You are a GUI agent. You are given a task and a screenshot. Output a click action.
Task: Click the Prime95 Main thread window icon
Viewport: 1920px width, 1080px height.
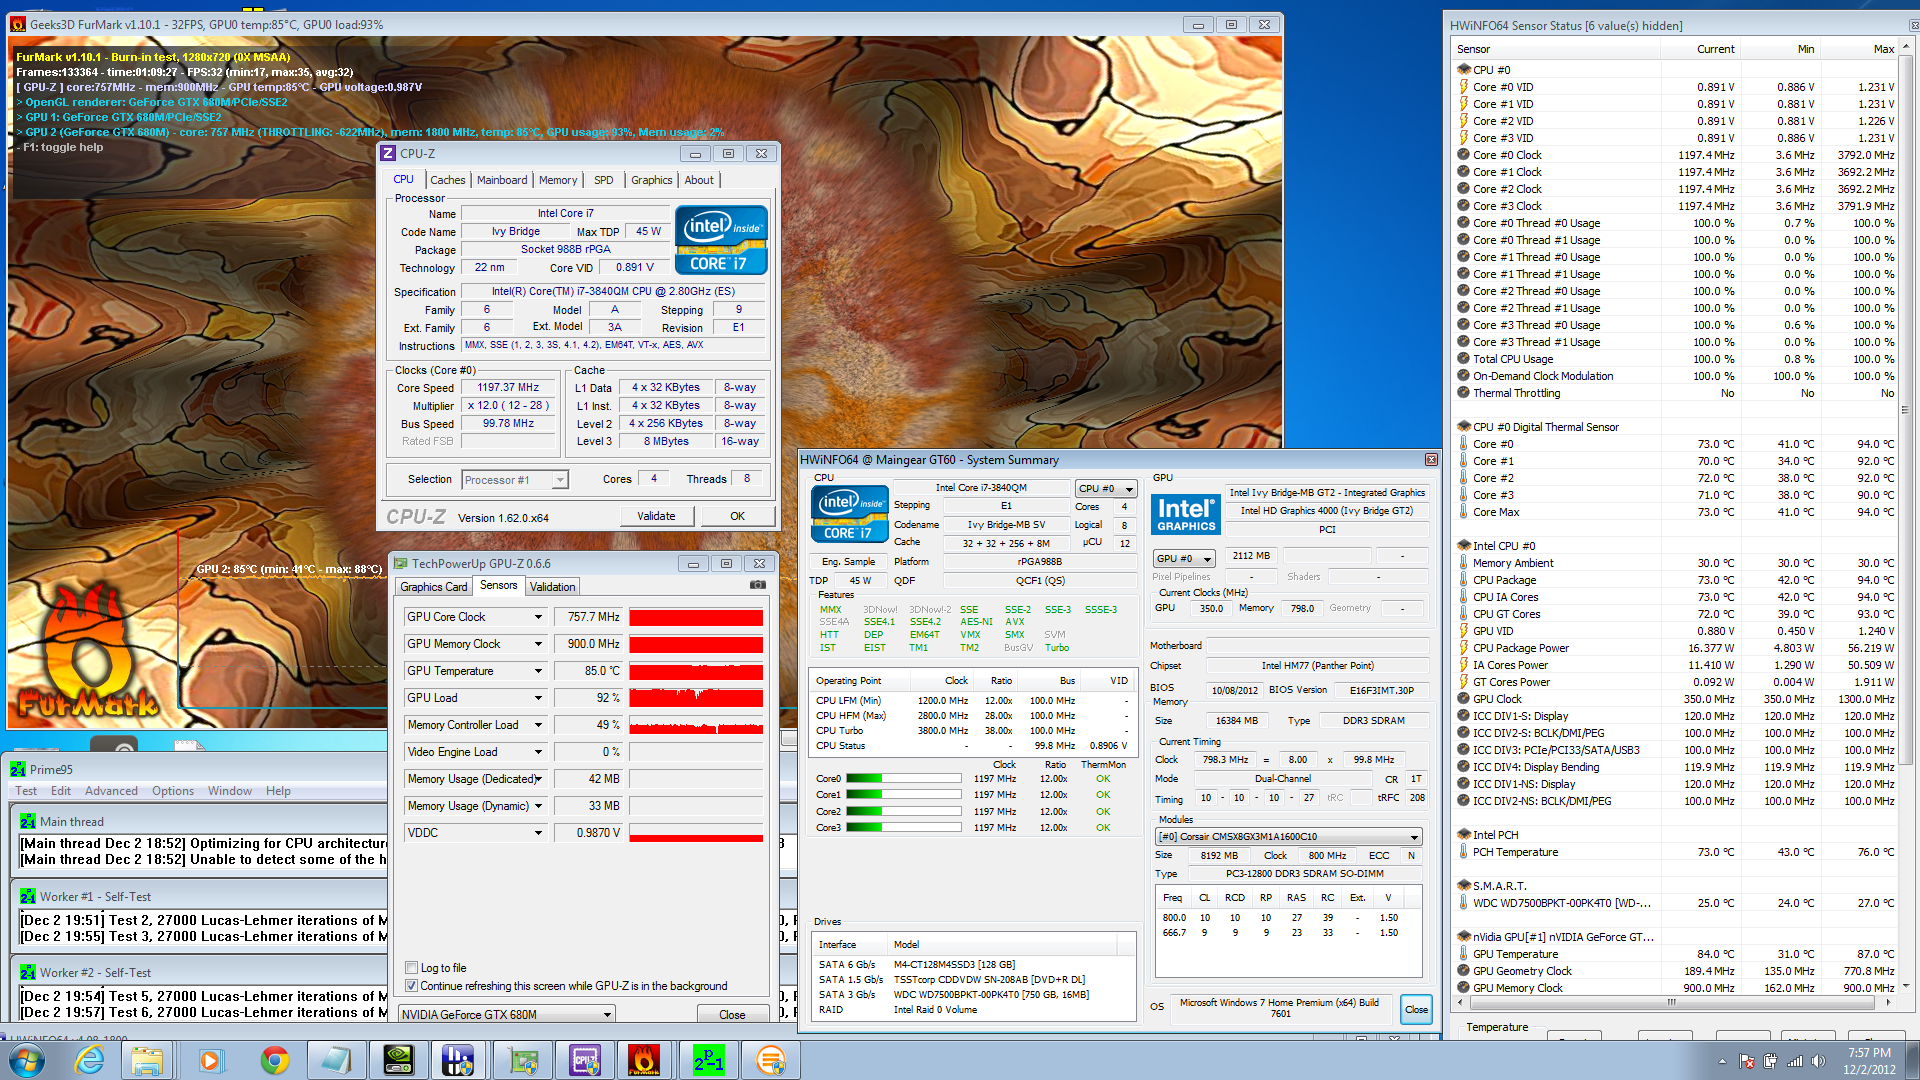pos(28,821)
